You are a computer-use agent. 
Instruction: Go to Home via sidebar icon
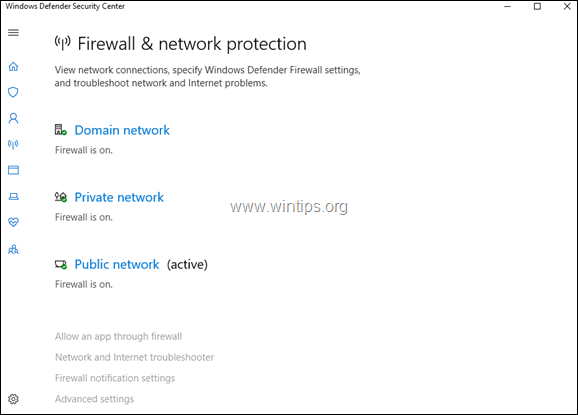click(x=13, y=66)
